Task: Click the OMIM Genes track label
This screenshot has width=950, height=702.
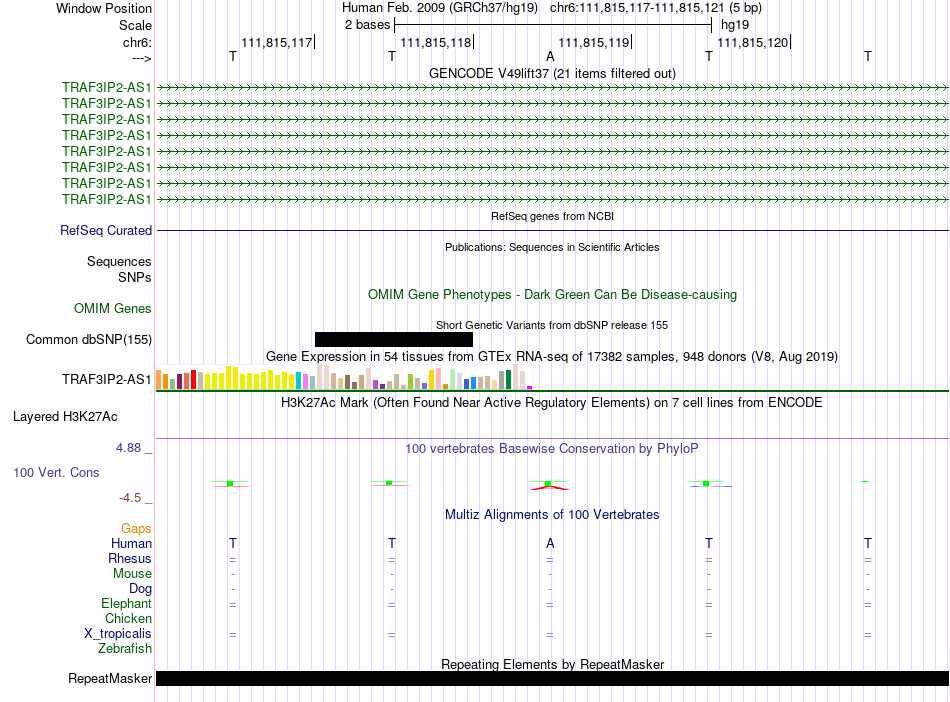Action: 113,308
